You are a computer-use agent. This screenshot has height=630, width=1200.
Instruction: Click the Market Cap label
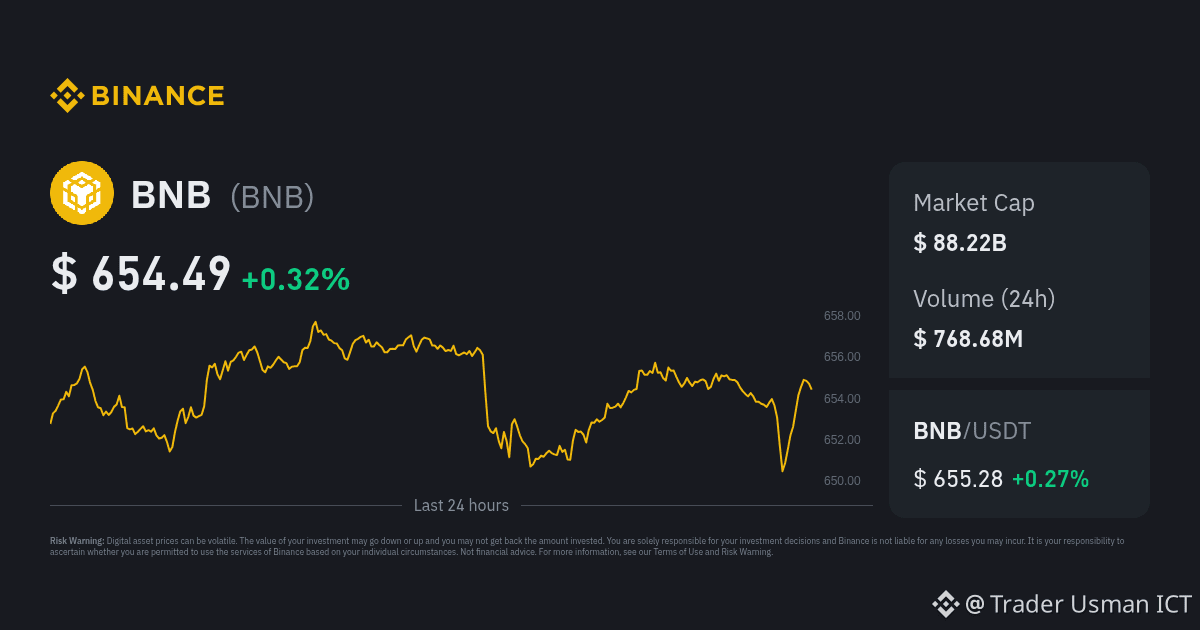974,203
